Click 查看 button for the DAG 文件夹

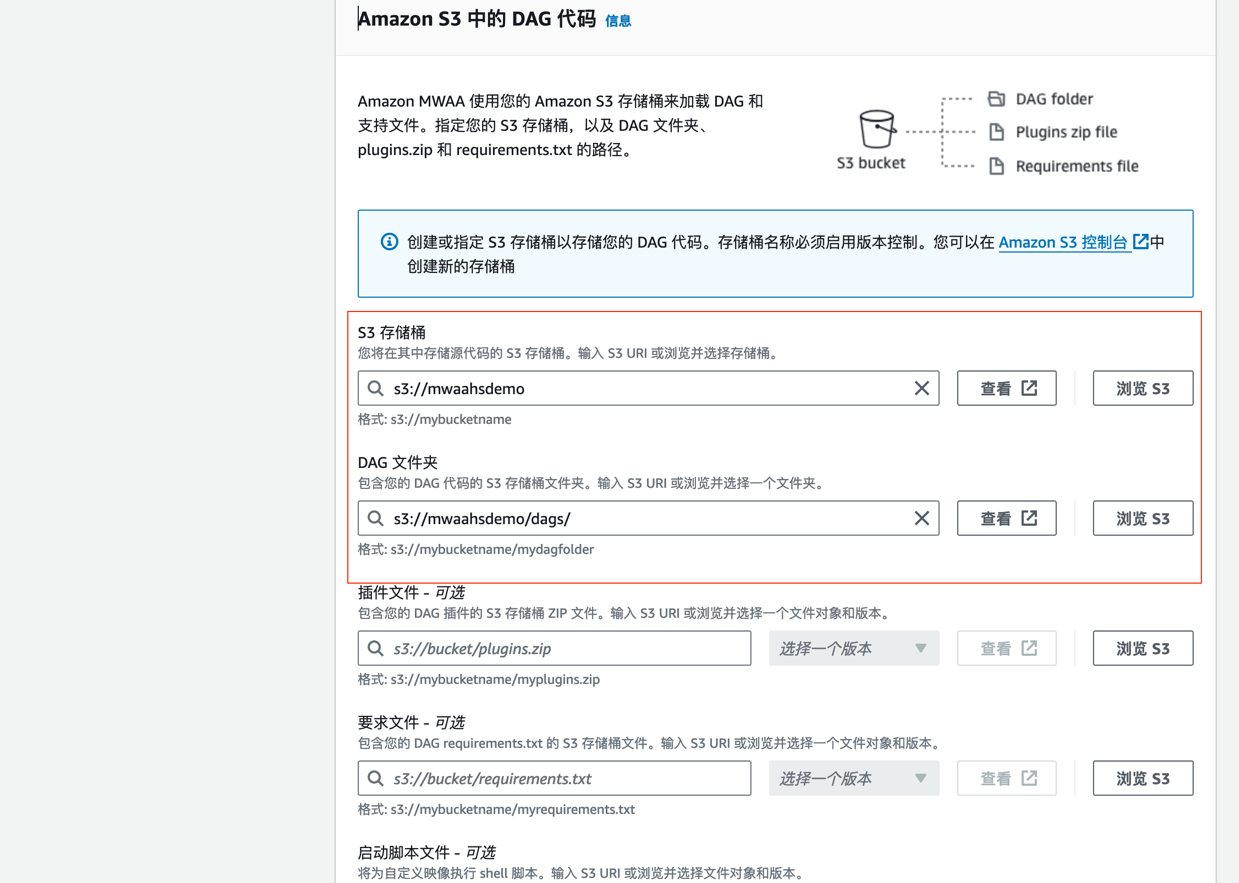point(1006,518)
